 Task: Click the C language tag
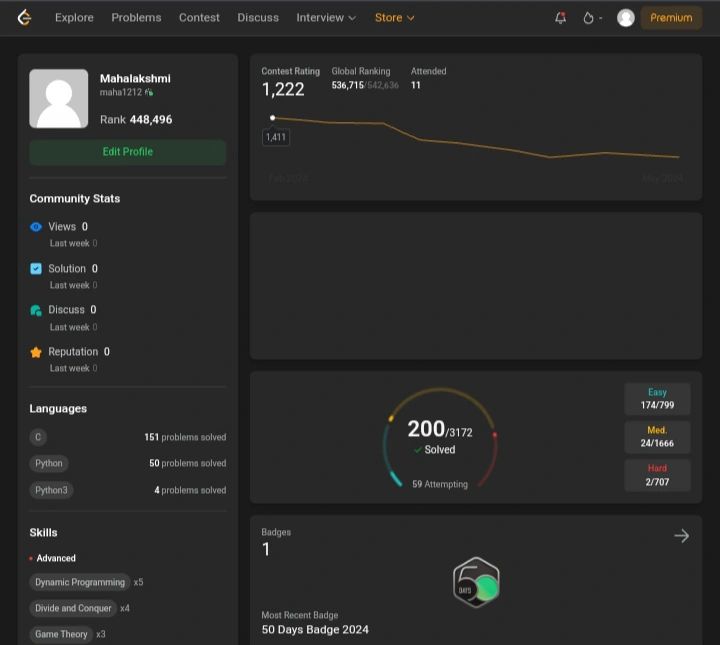pos(38,437)
